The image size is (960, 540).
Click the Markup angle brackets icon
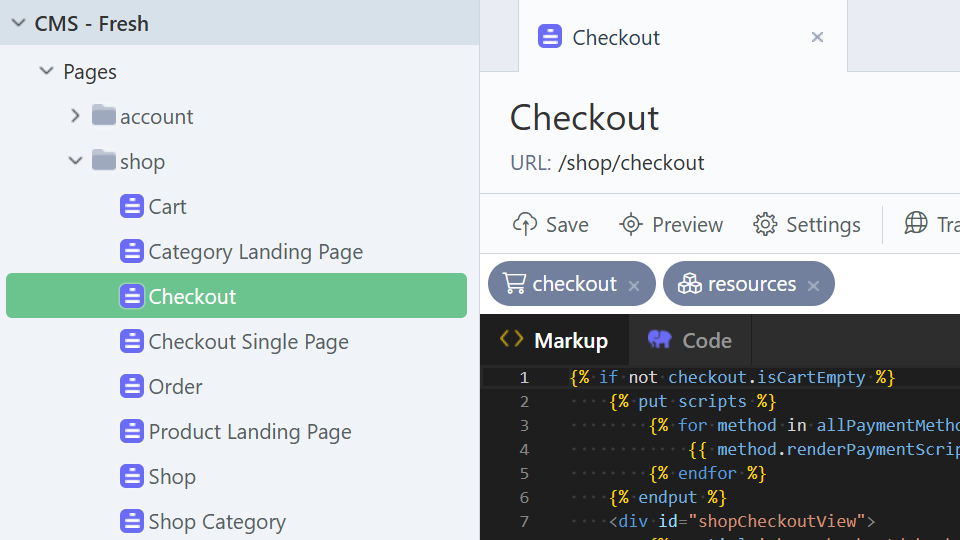tap(511, 339)
